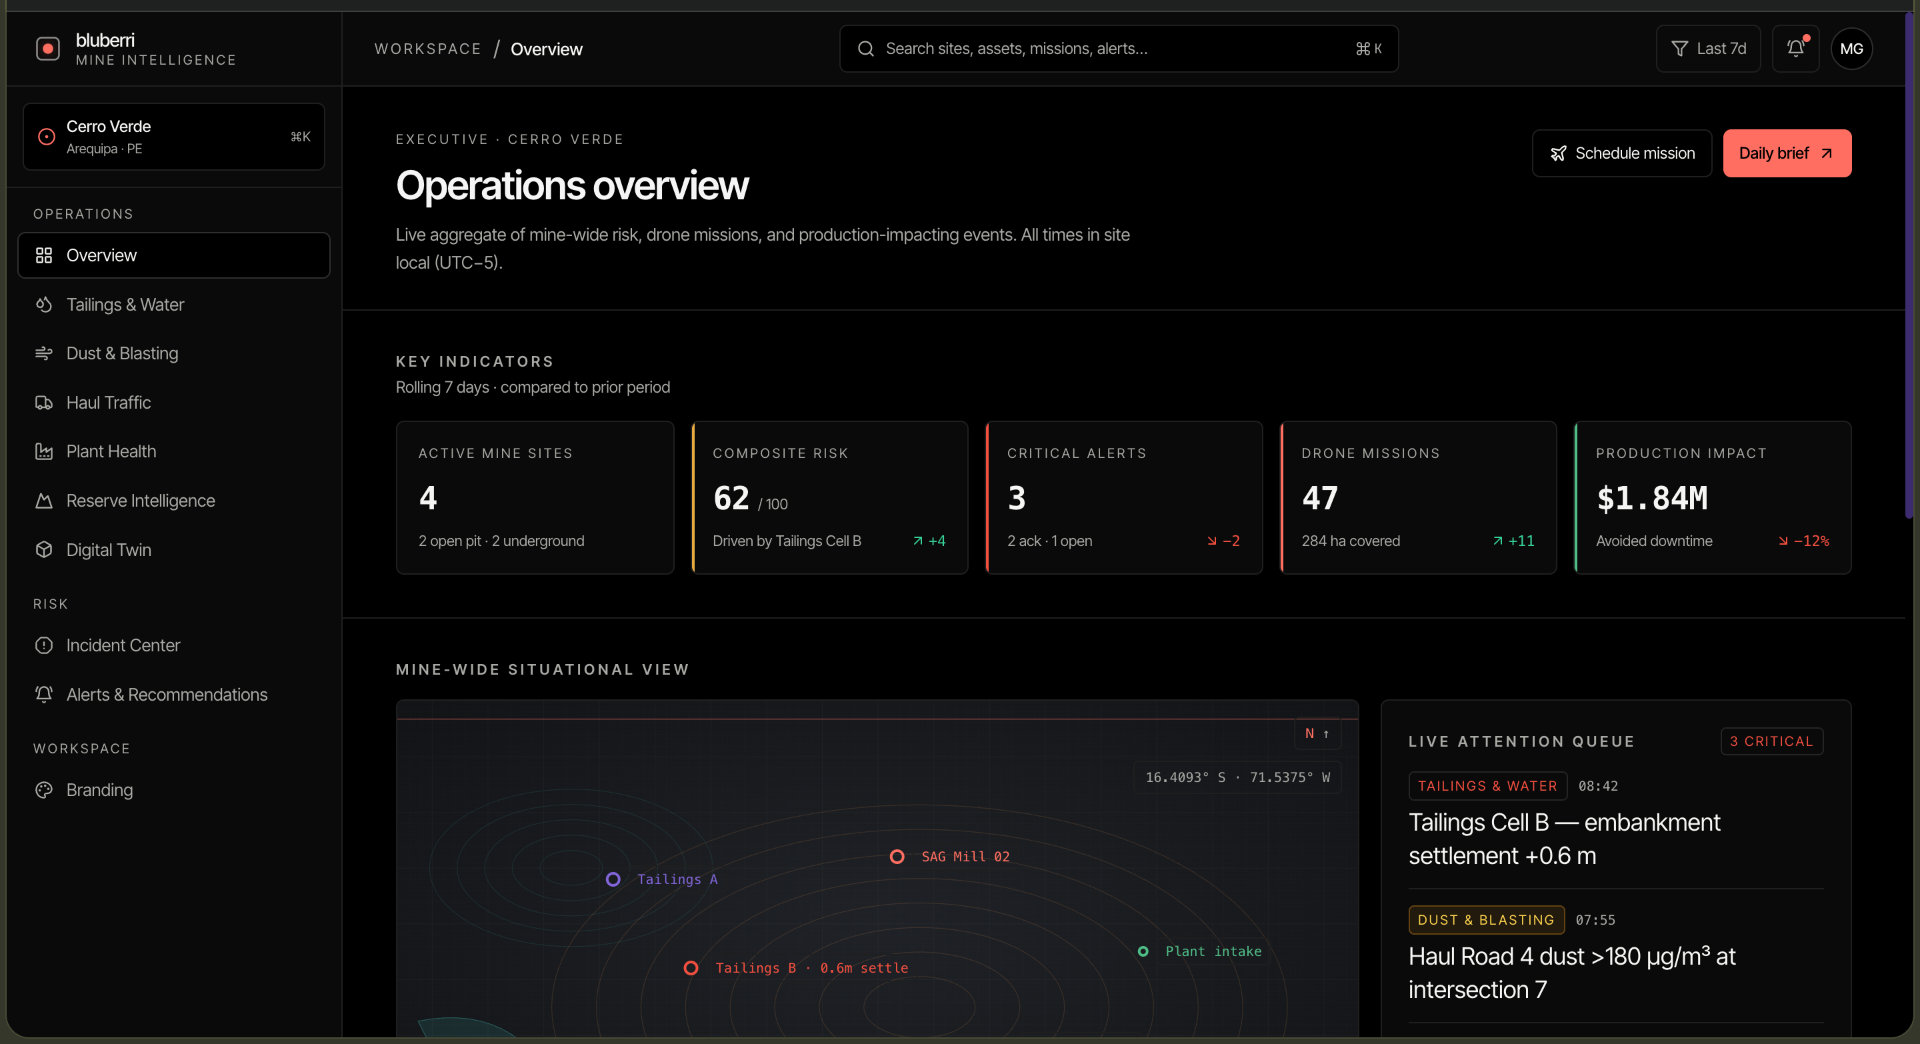Viewport: 1920px width, 1044px height.
Task: Click the drone icon in Schedule mission
Action: click(1558, 153)
